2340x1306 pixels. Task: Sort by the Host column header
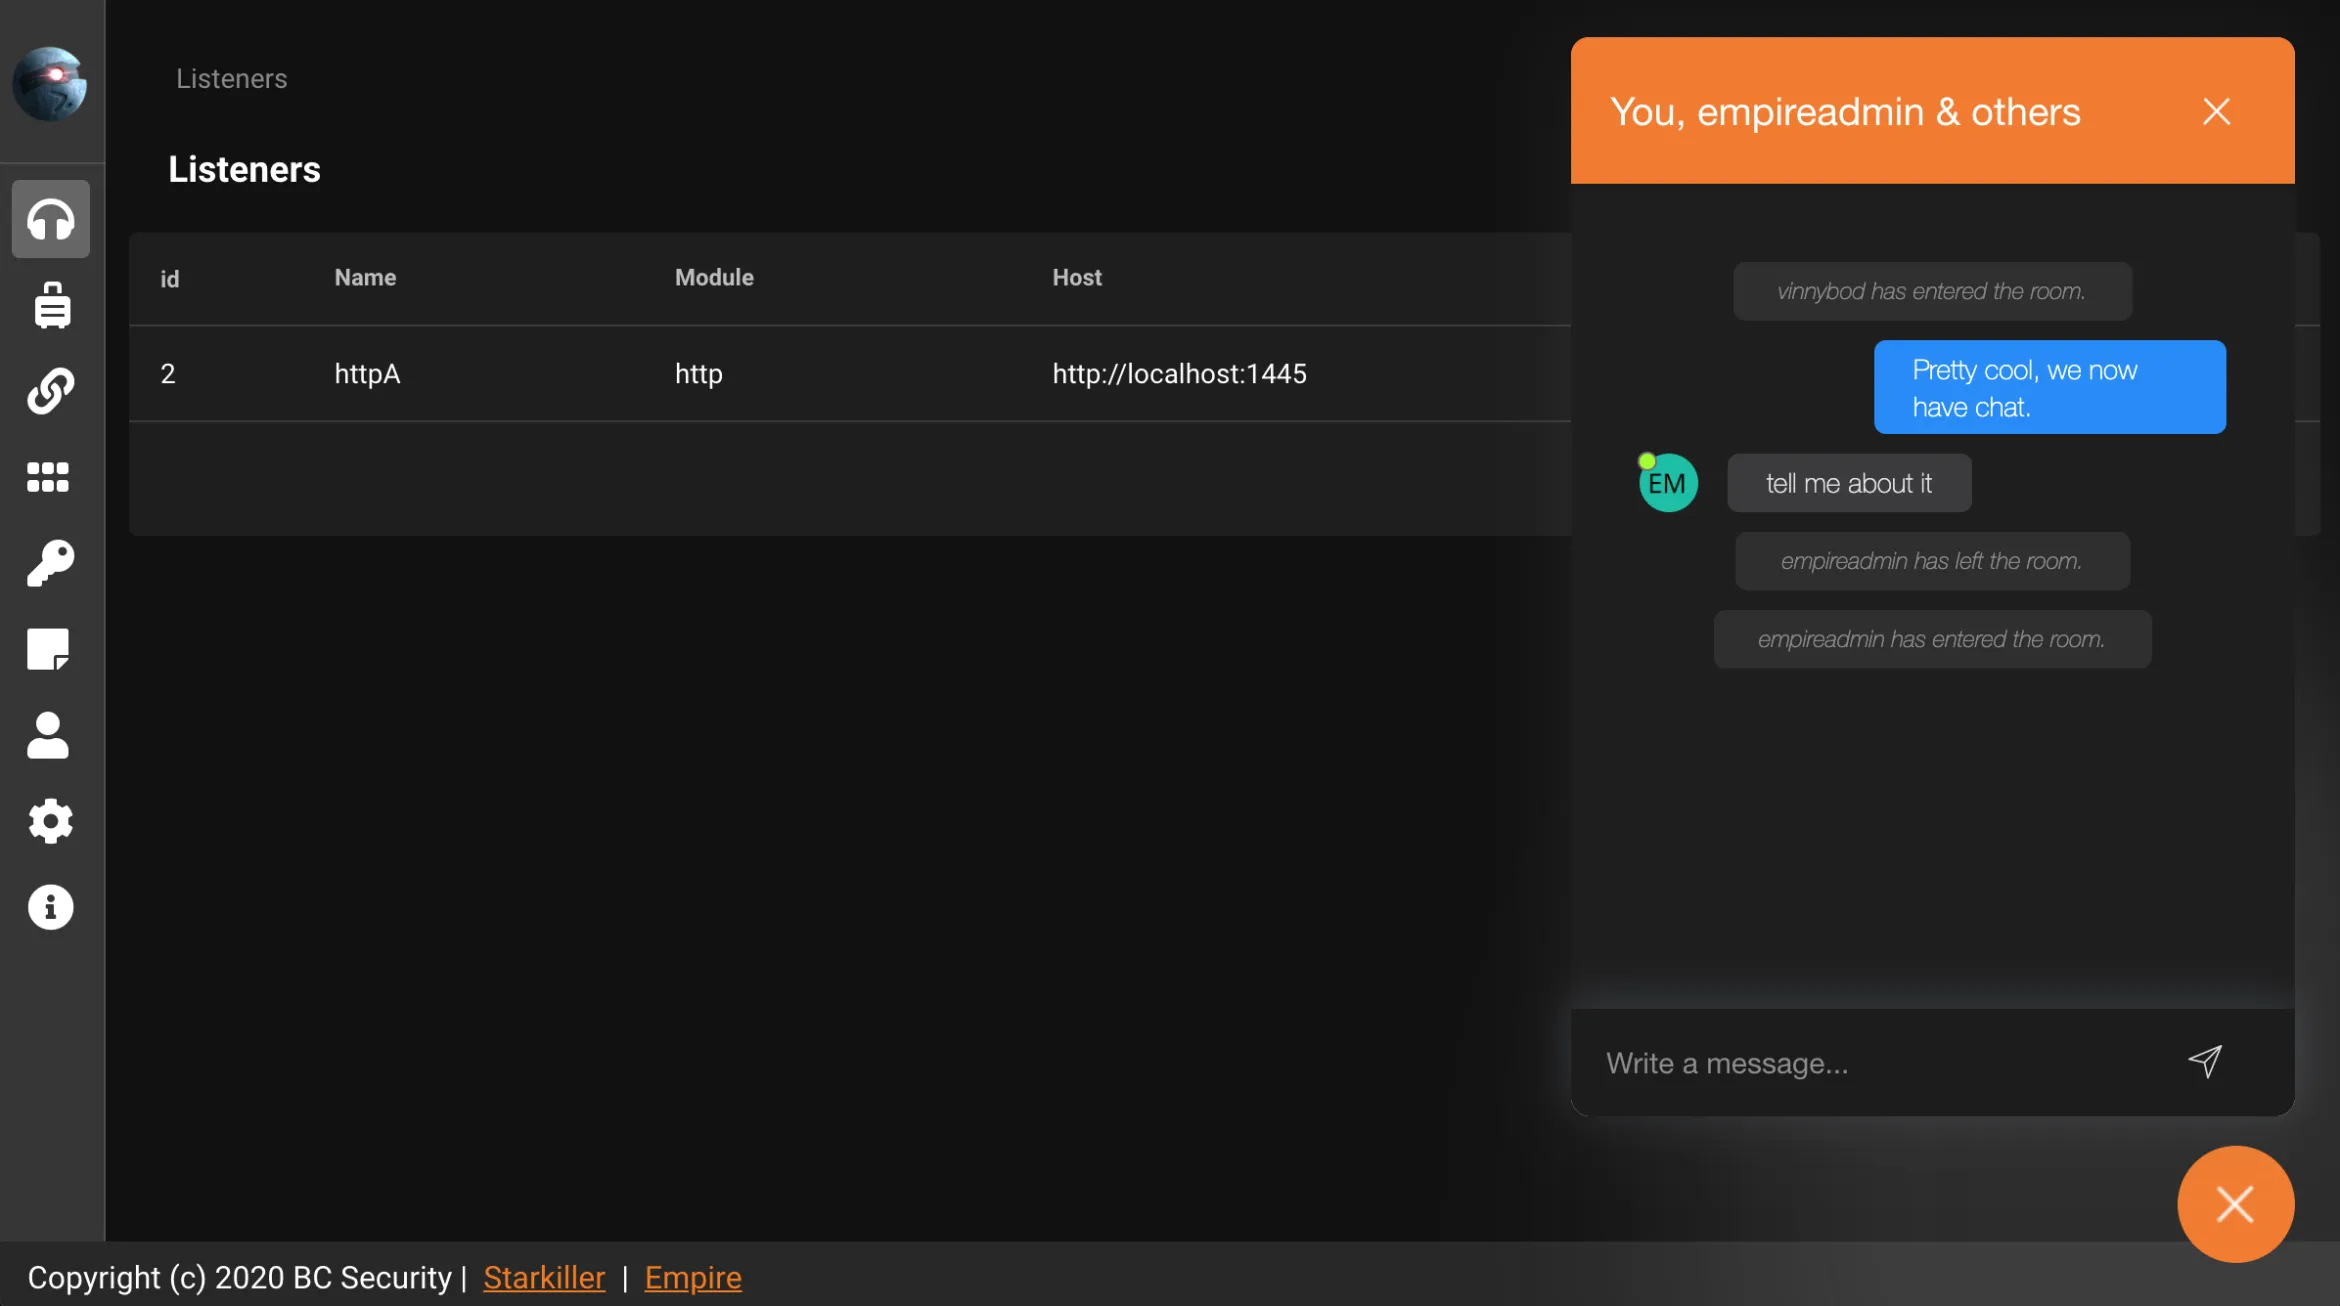coord(1077,277)
